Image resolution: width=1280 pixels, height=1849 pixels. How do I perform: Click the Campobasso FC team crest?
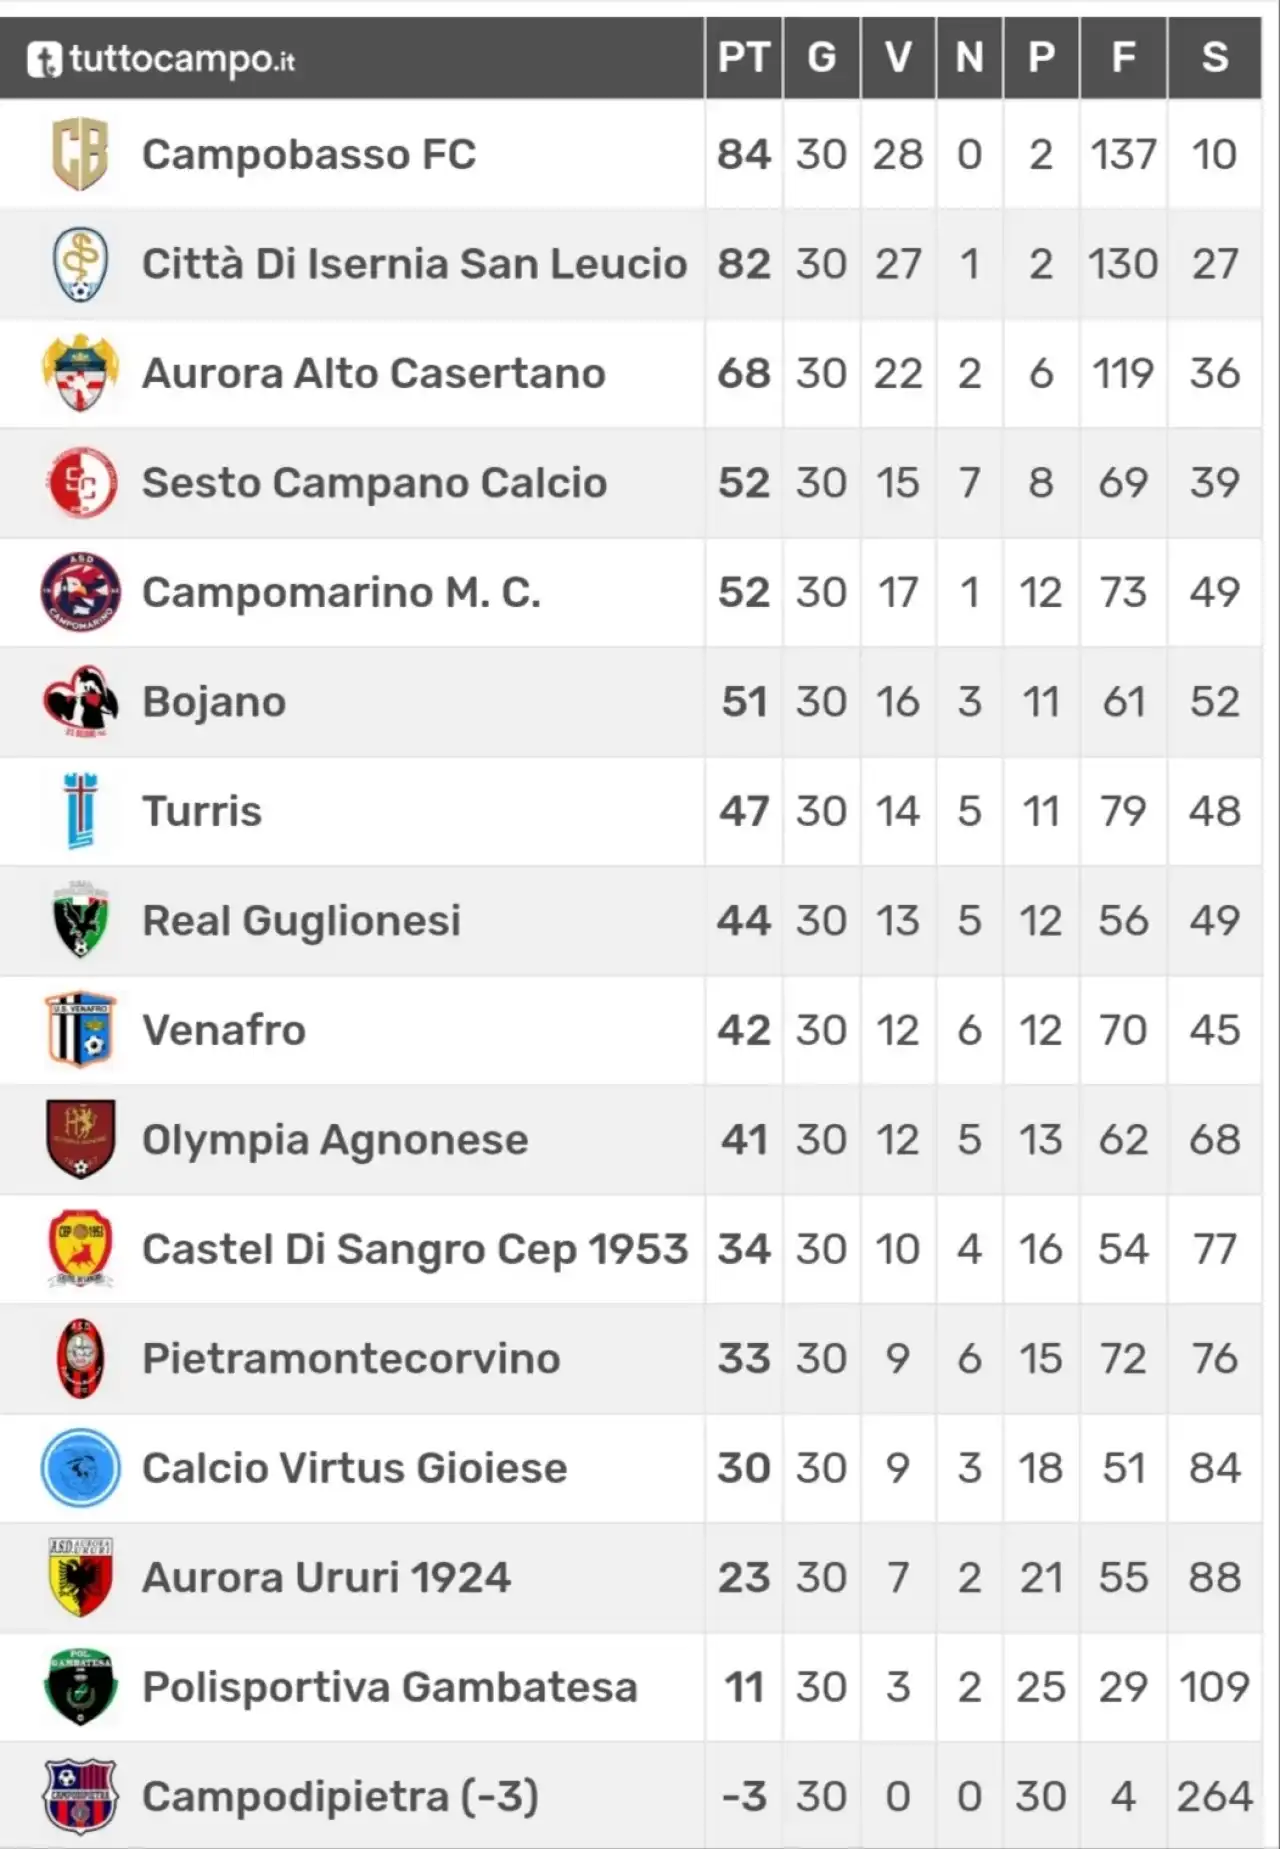80,154
